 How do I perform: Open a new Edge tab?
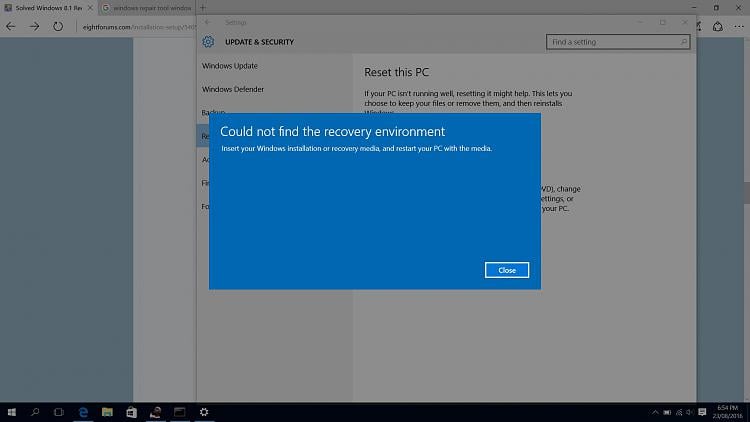coord(203,8)
